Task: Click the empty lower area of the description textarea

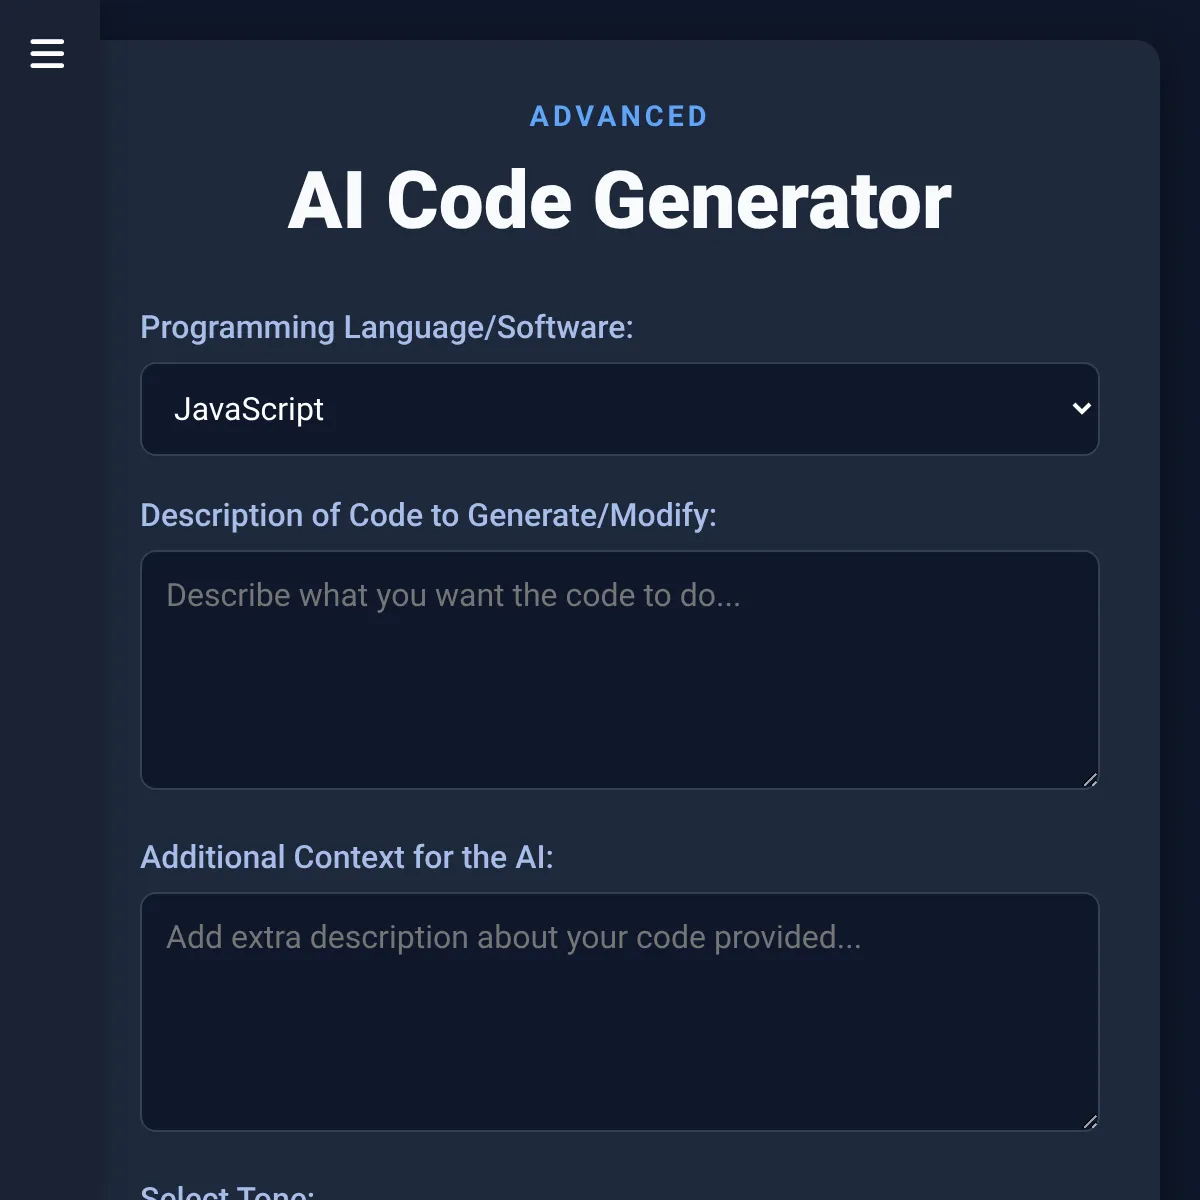Action: pos(619,730)
